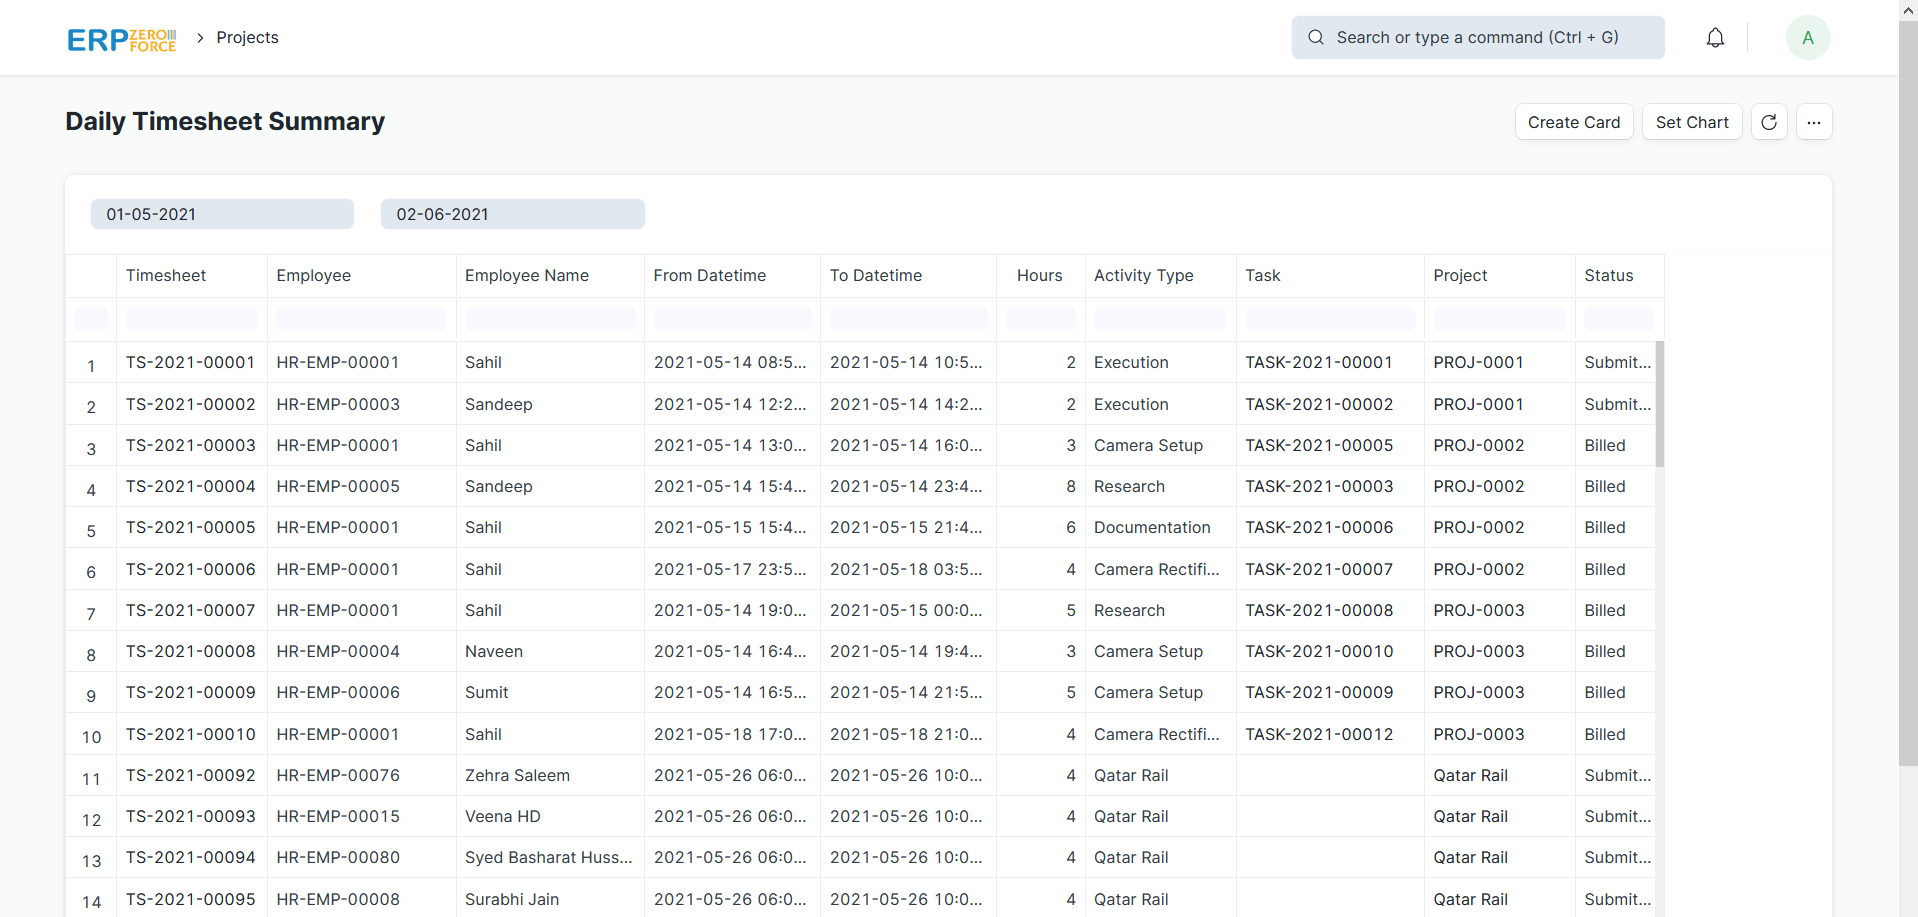1918x917 pixels.
Task: Select cell TS-2021-00092
Action: click(191, 776)
